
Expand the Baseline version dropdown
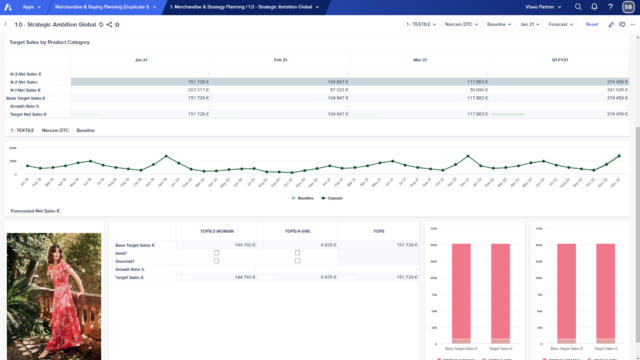(x=499, y=24)
